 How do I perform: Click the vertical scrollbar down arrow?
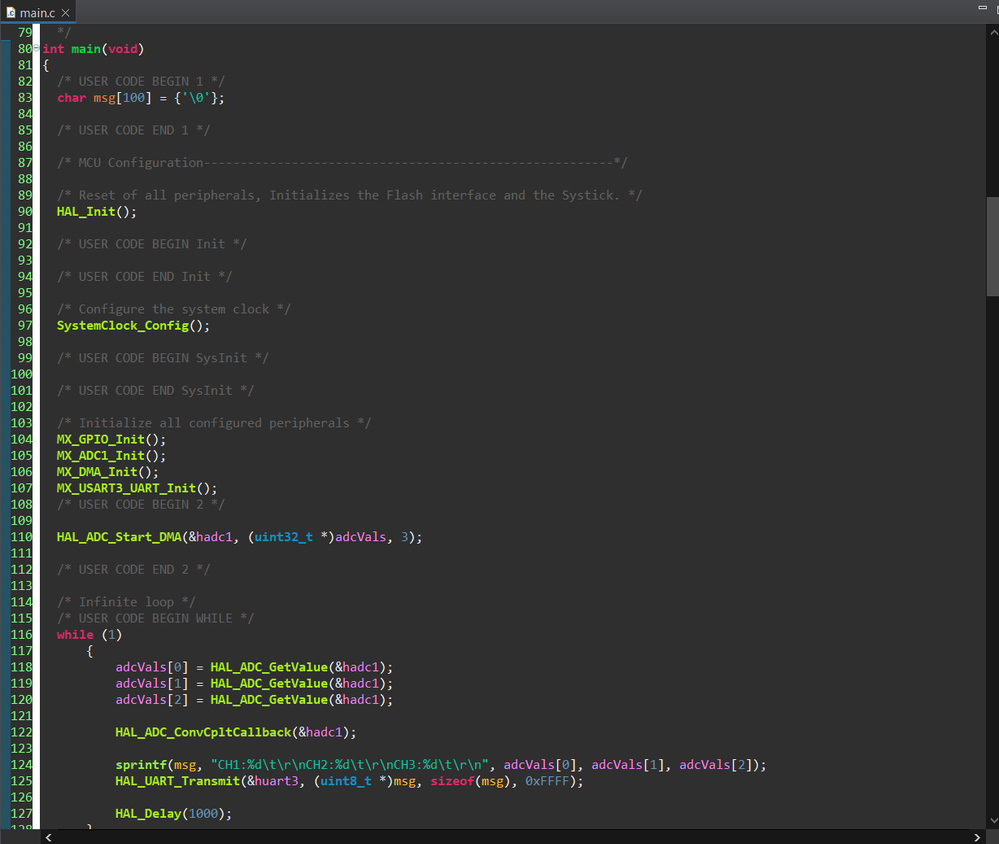(x=993, y=820)
